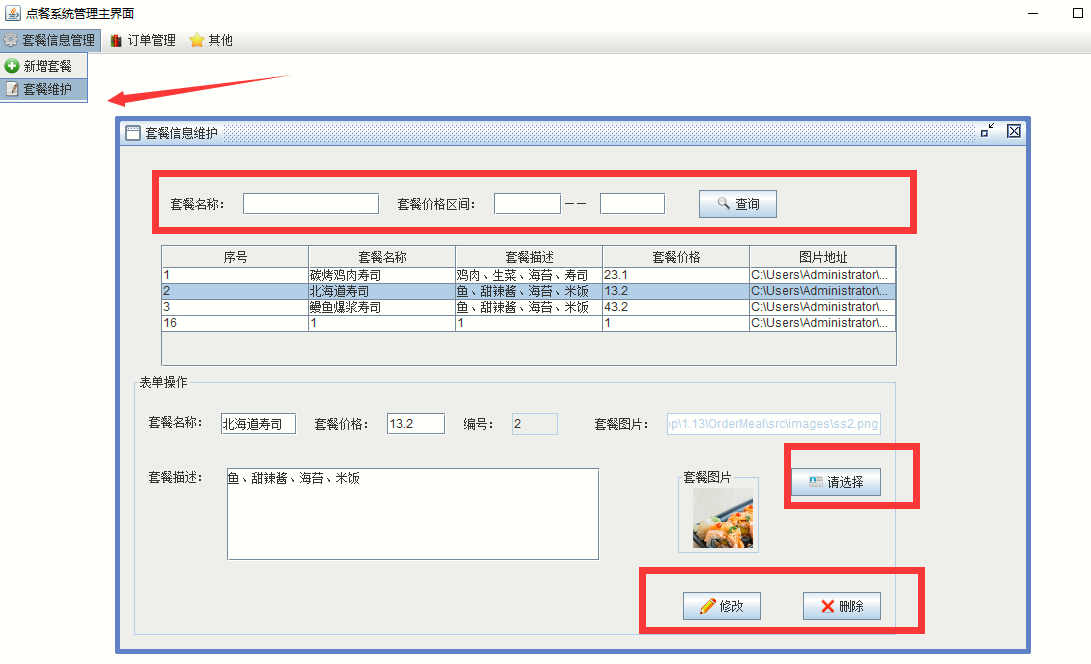Click the 套餐信息维护 window frame icon
The width and height of the screenshot is (1091, 664).
[x=133, y=133]
